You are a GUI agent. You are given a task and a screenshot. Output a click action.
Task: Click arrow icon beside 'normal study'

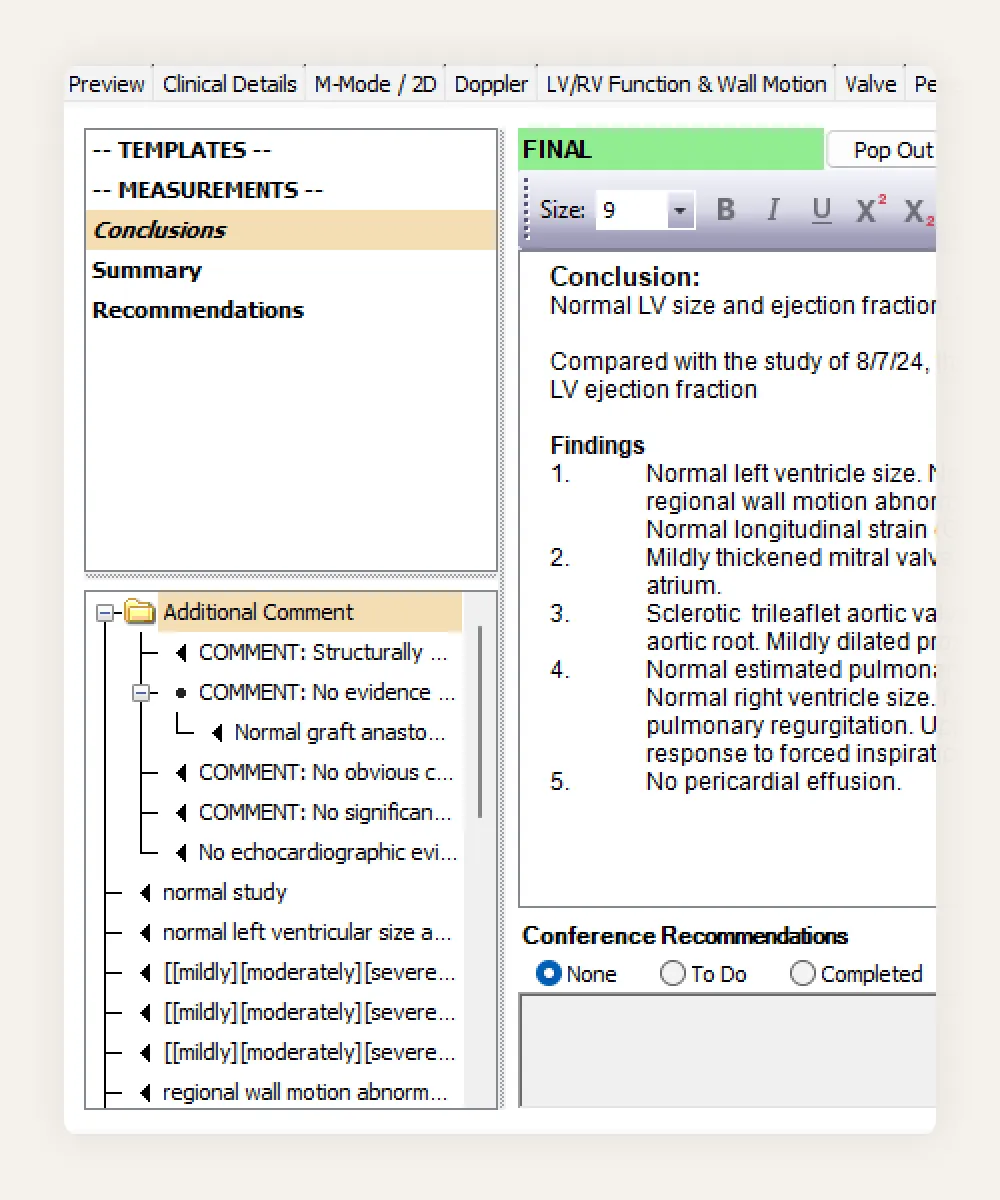tap(146, 892)
